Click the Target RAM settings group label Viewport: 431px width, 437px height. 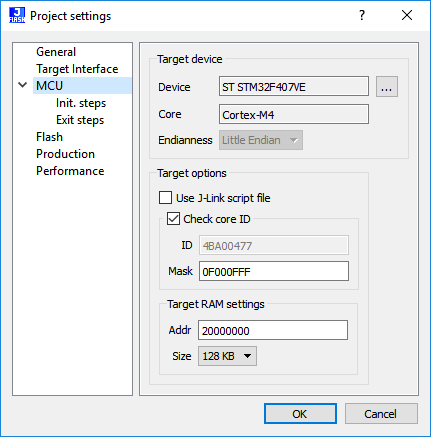(x=216, y=304)
